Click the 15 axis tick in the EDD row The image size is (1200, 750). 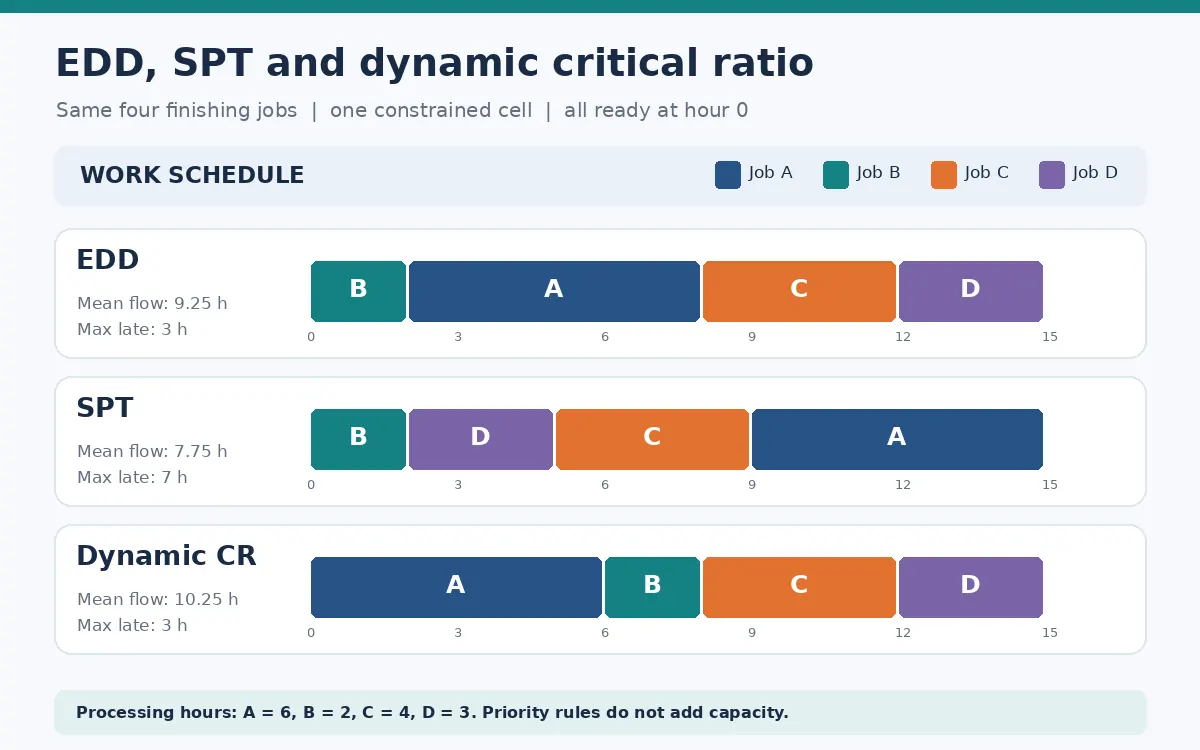pos(1050,337)
